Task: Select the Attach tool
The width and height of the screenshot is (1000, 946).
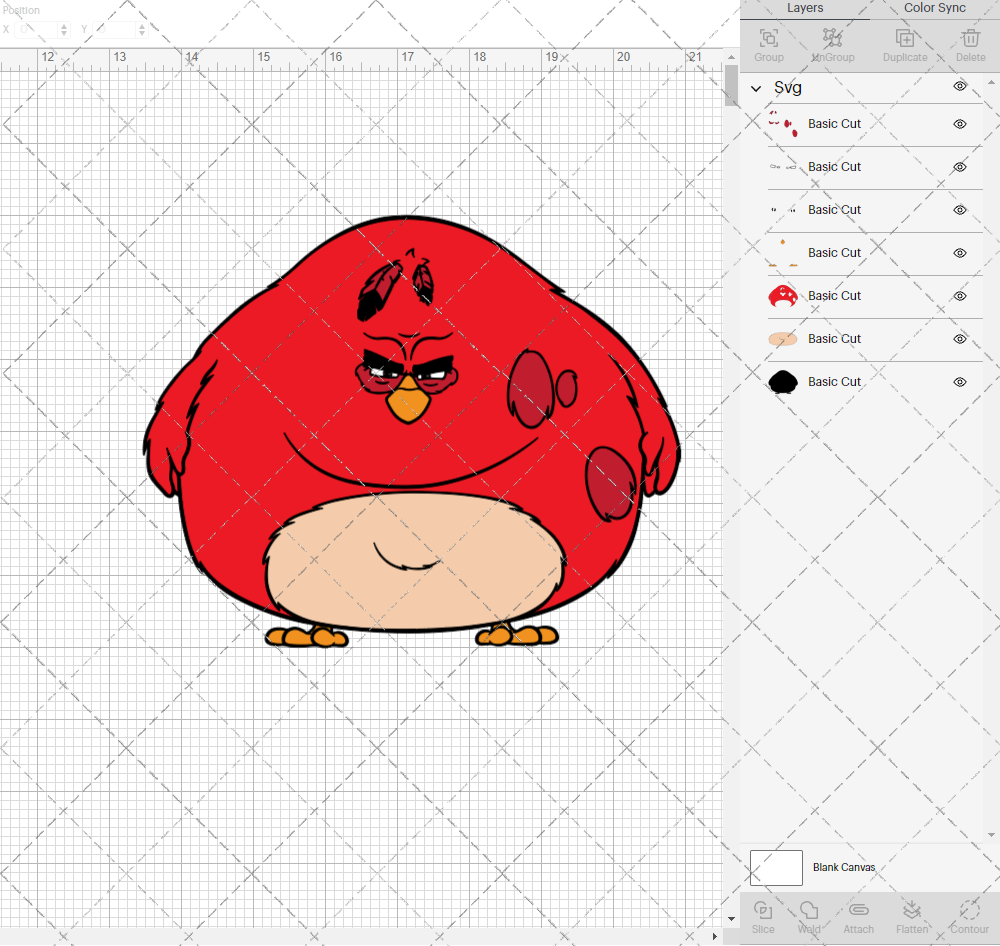Action: (x=858, y=910)
